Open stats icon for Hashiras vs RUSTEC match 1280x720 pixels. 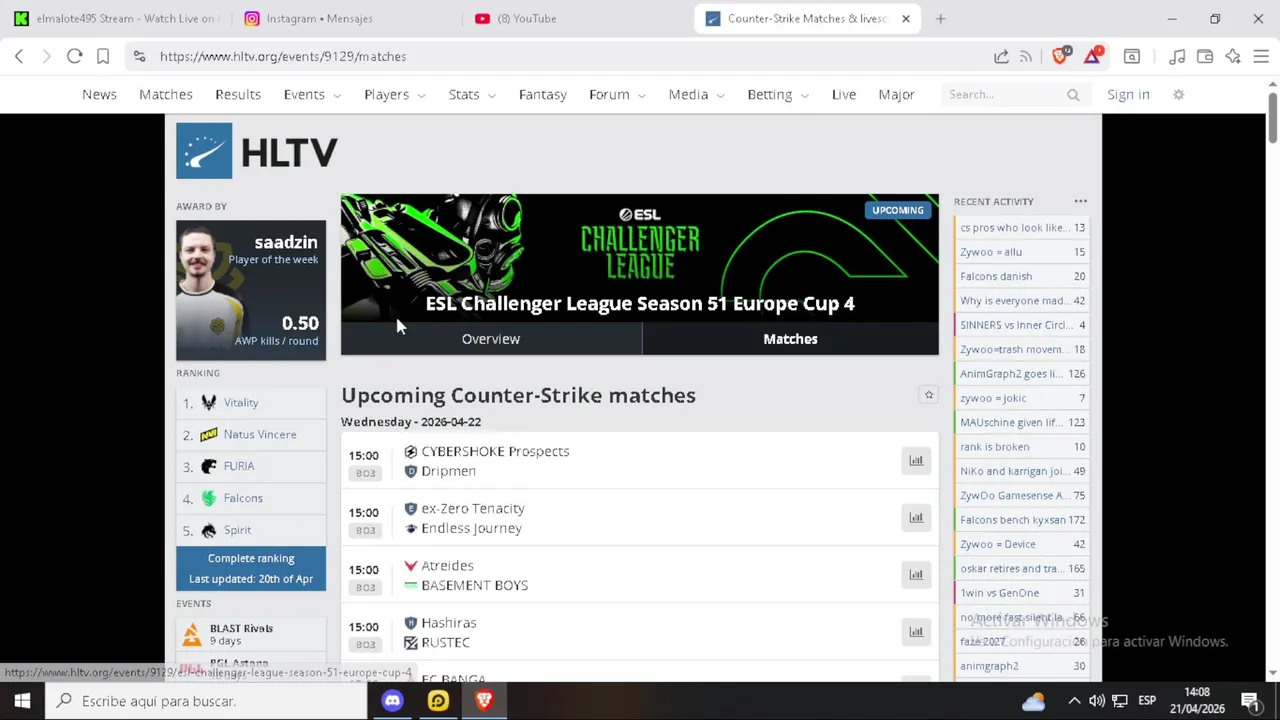(916, 631)
